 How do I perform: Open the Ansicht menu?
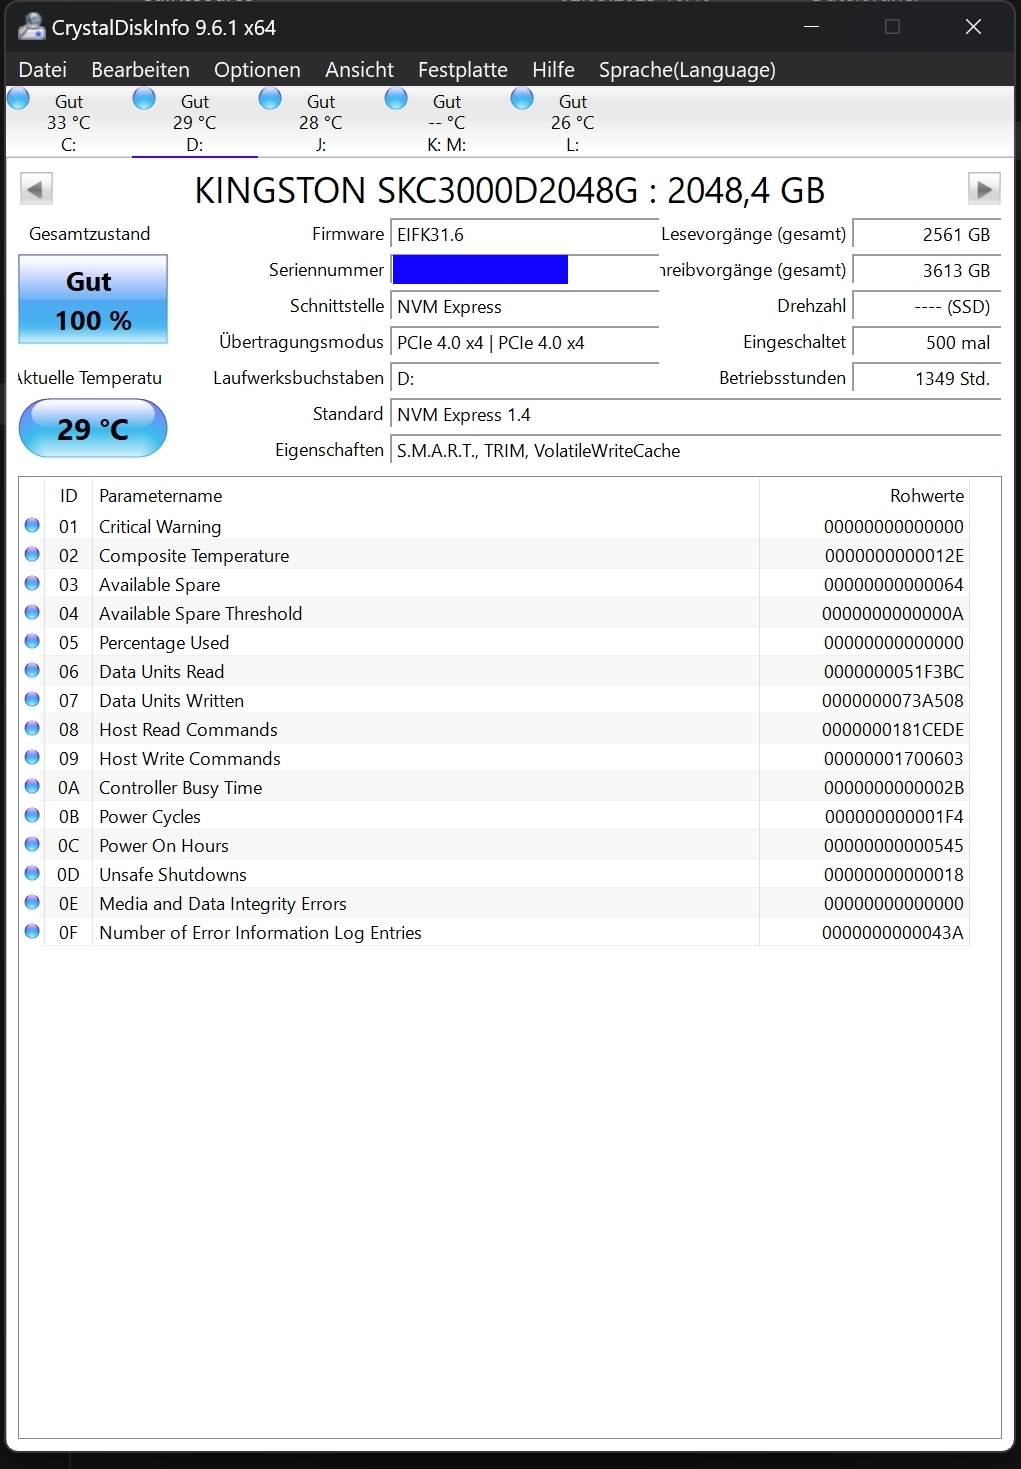click(359, 70)
